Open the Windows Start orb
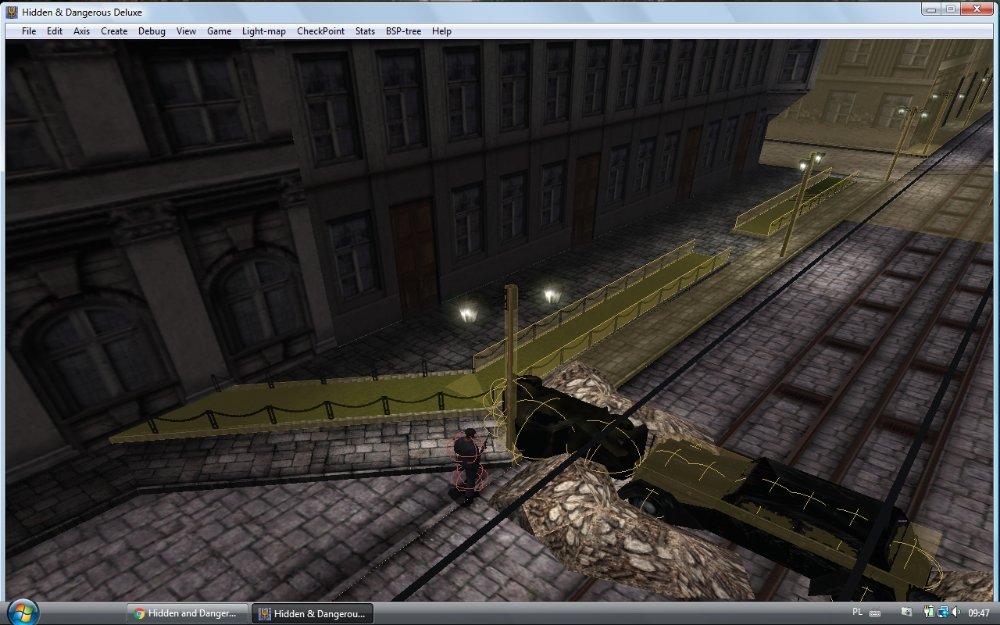Viewport: 1000px width, 625px height. [23, 612]
